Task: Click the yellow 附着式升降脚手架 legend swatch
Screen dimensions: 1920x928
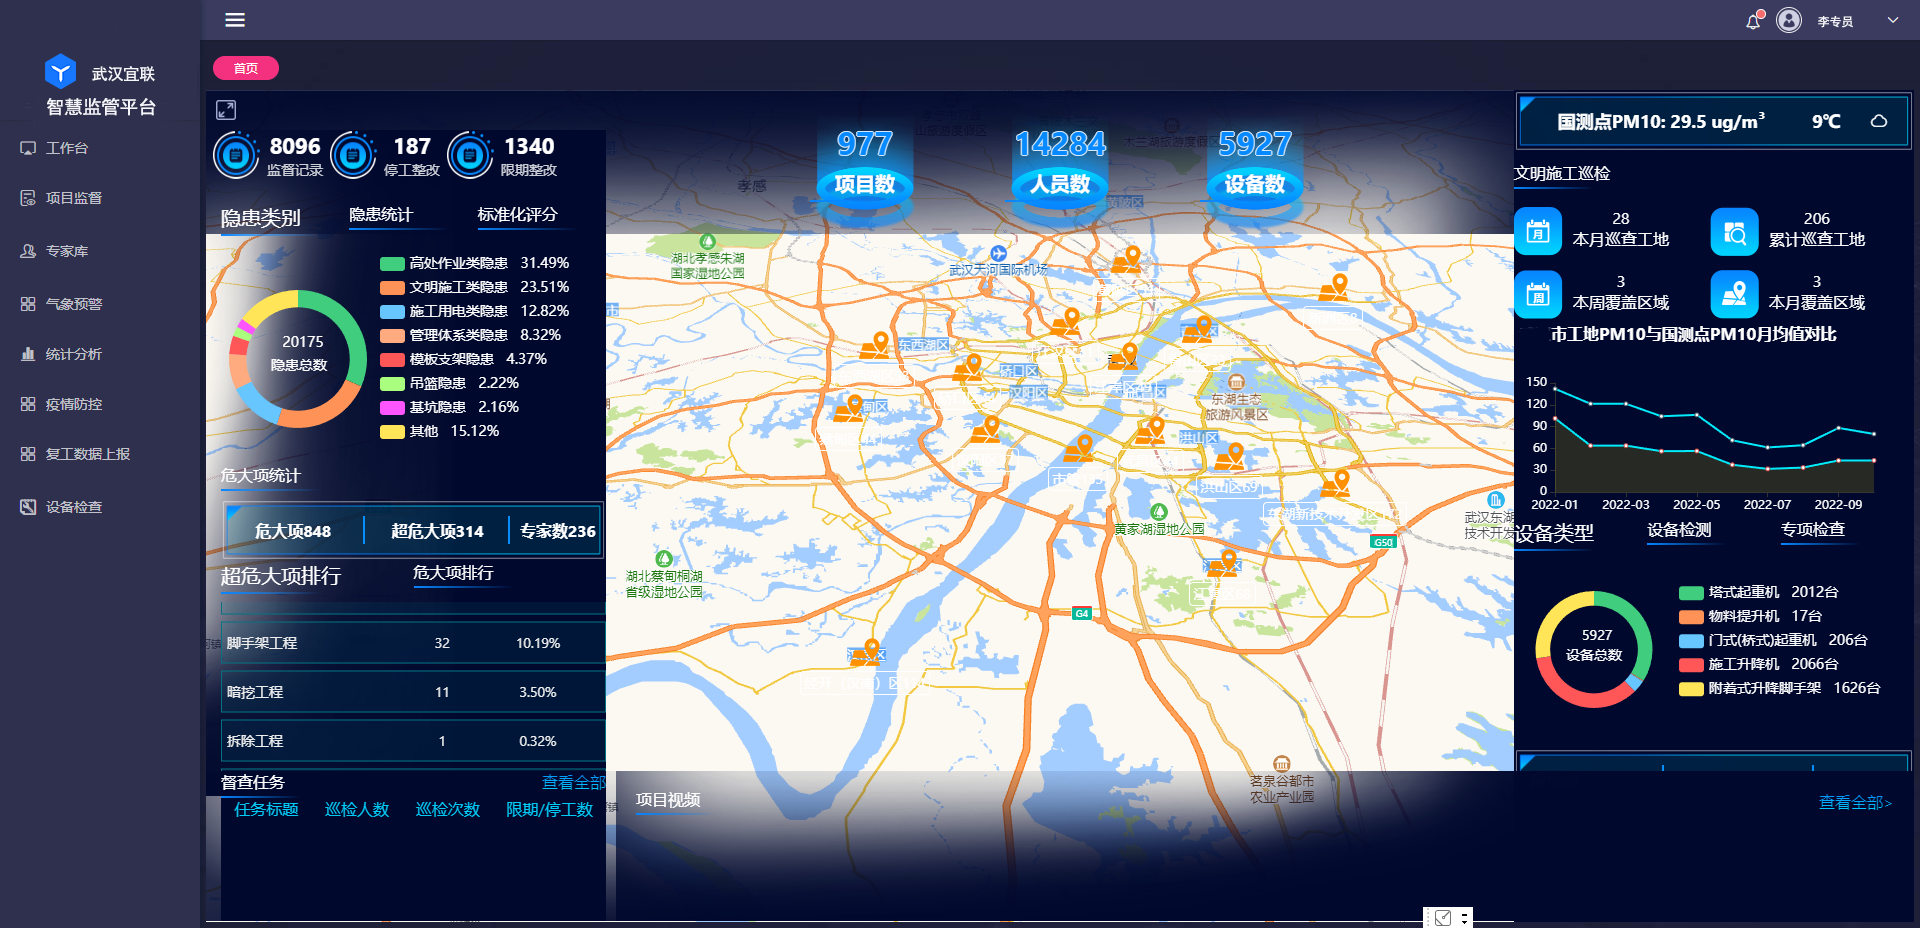Action: [1691, 689]
